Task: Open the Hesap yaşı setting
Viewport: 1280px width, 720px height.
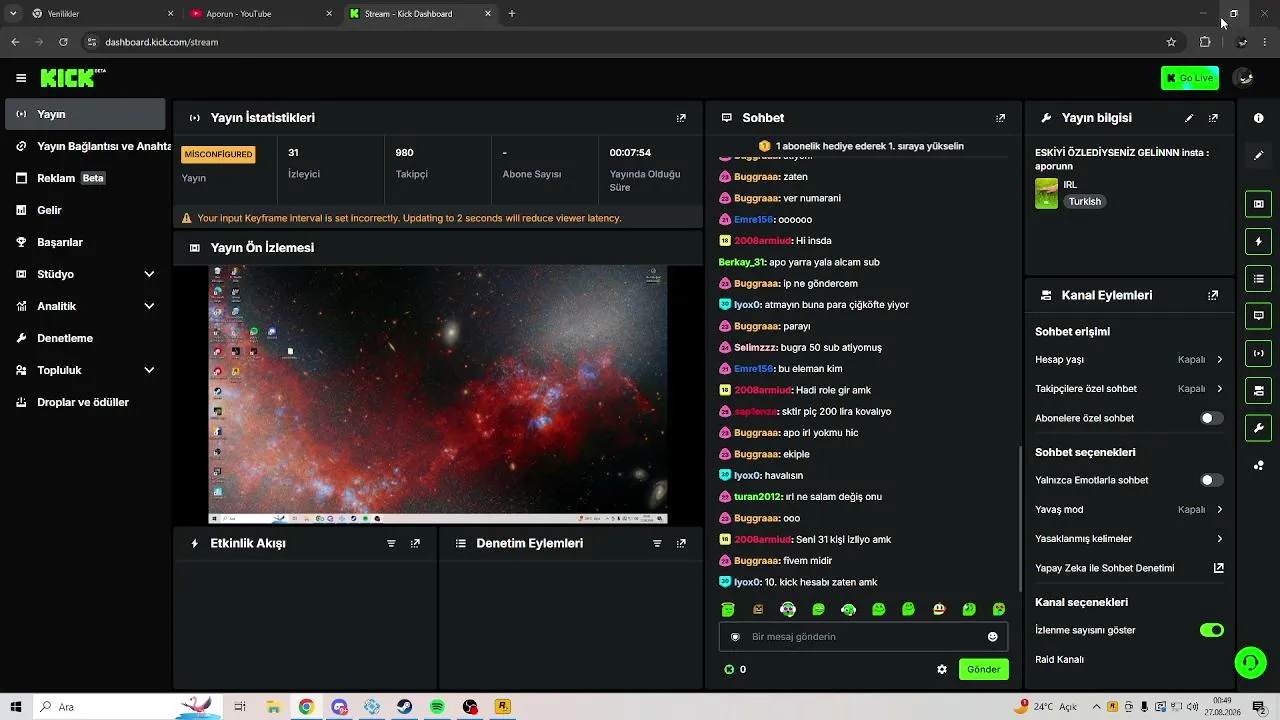Action: [1129, 359]
